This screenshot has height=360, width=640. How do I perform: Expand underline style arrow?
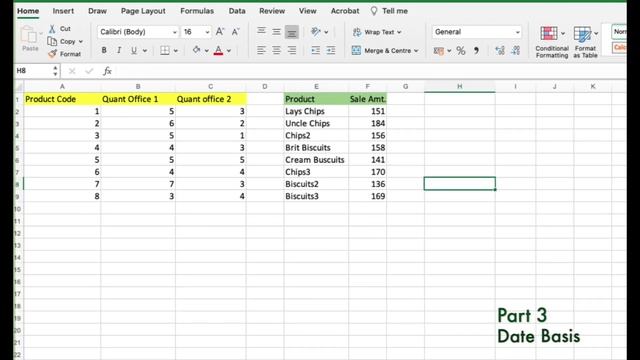[145, 51]
